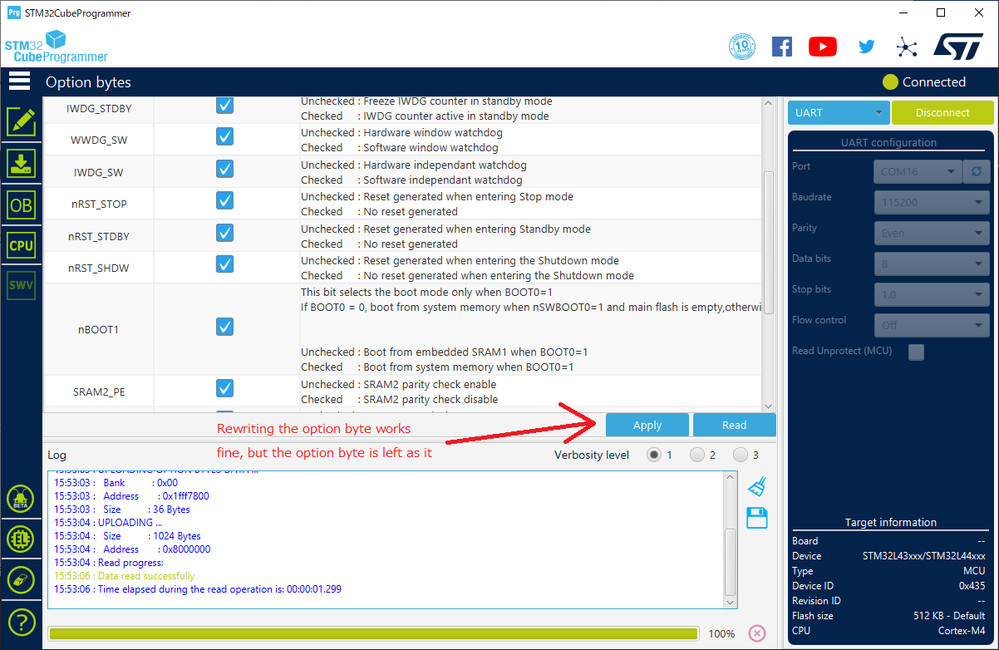Click the log scroll down arrow
This screenshot has height=650, width=999.
(730, 602)
